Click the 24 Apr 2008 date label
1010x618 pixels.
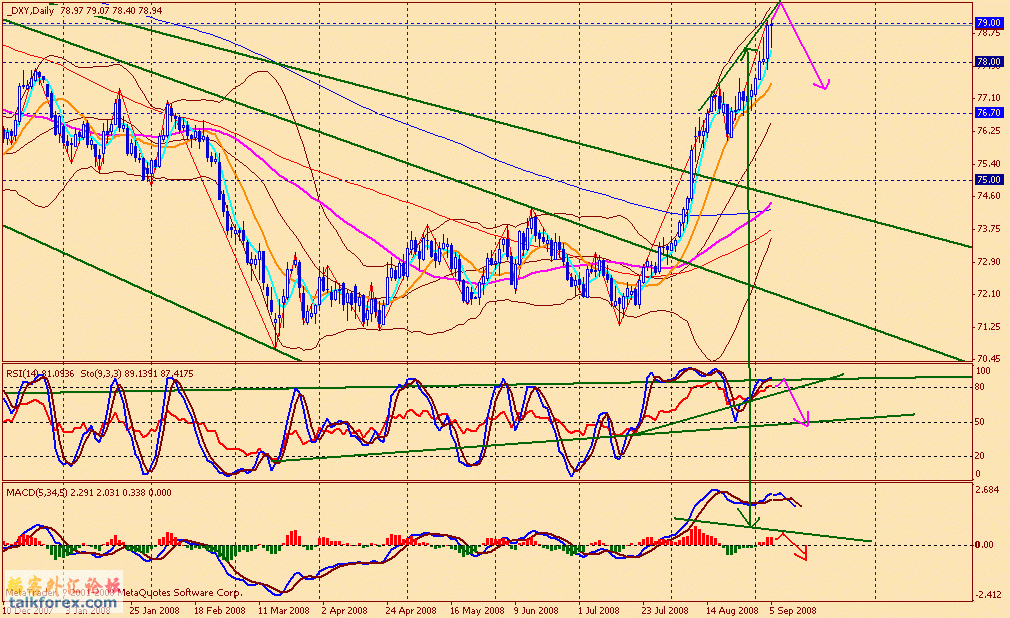pos(411,611)
